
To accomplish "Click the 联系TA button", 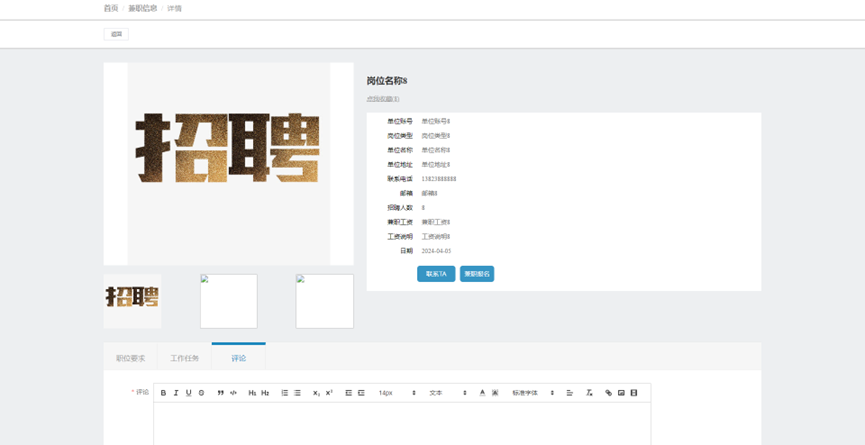I will [x=436, y=274].
